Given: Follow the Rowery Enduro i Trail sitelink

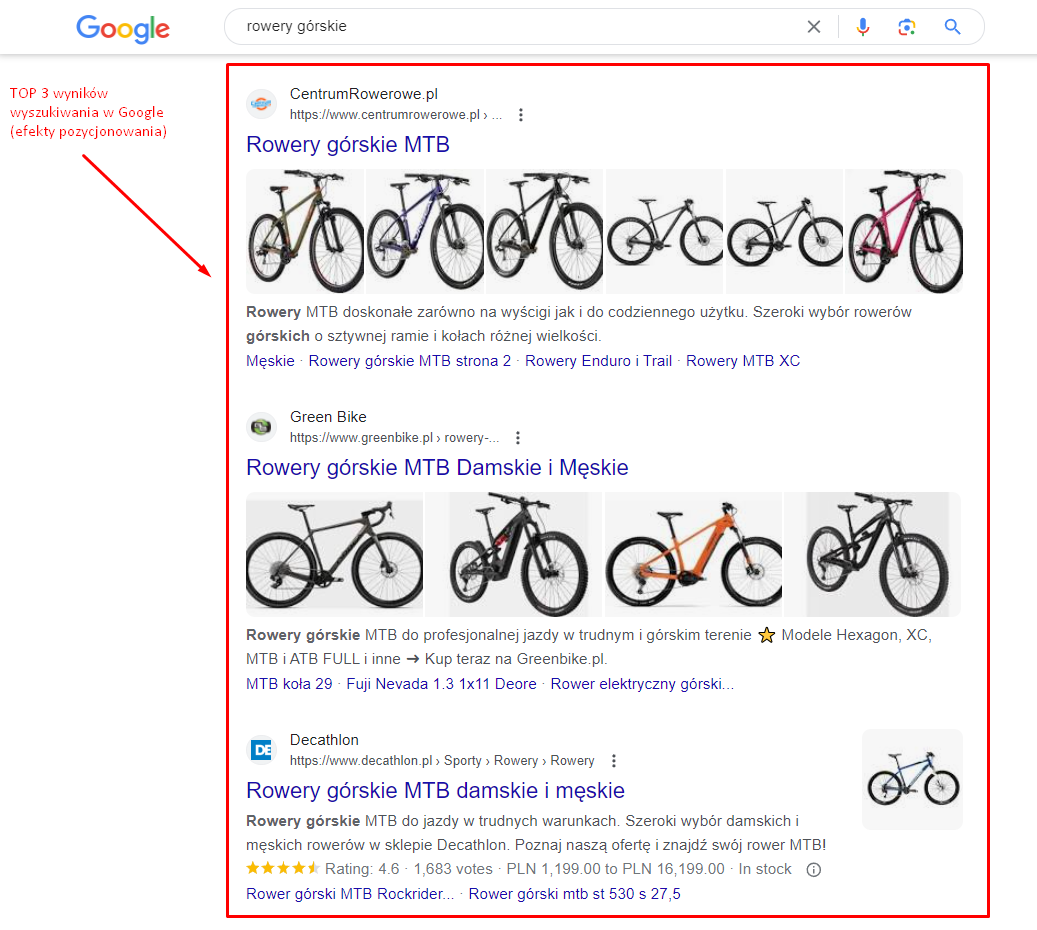Looking at the screenshot, I should click(x=598, y=361).
